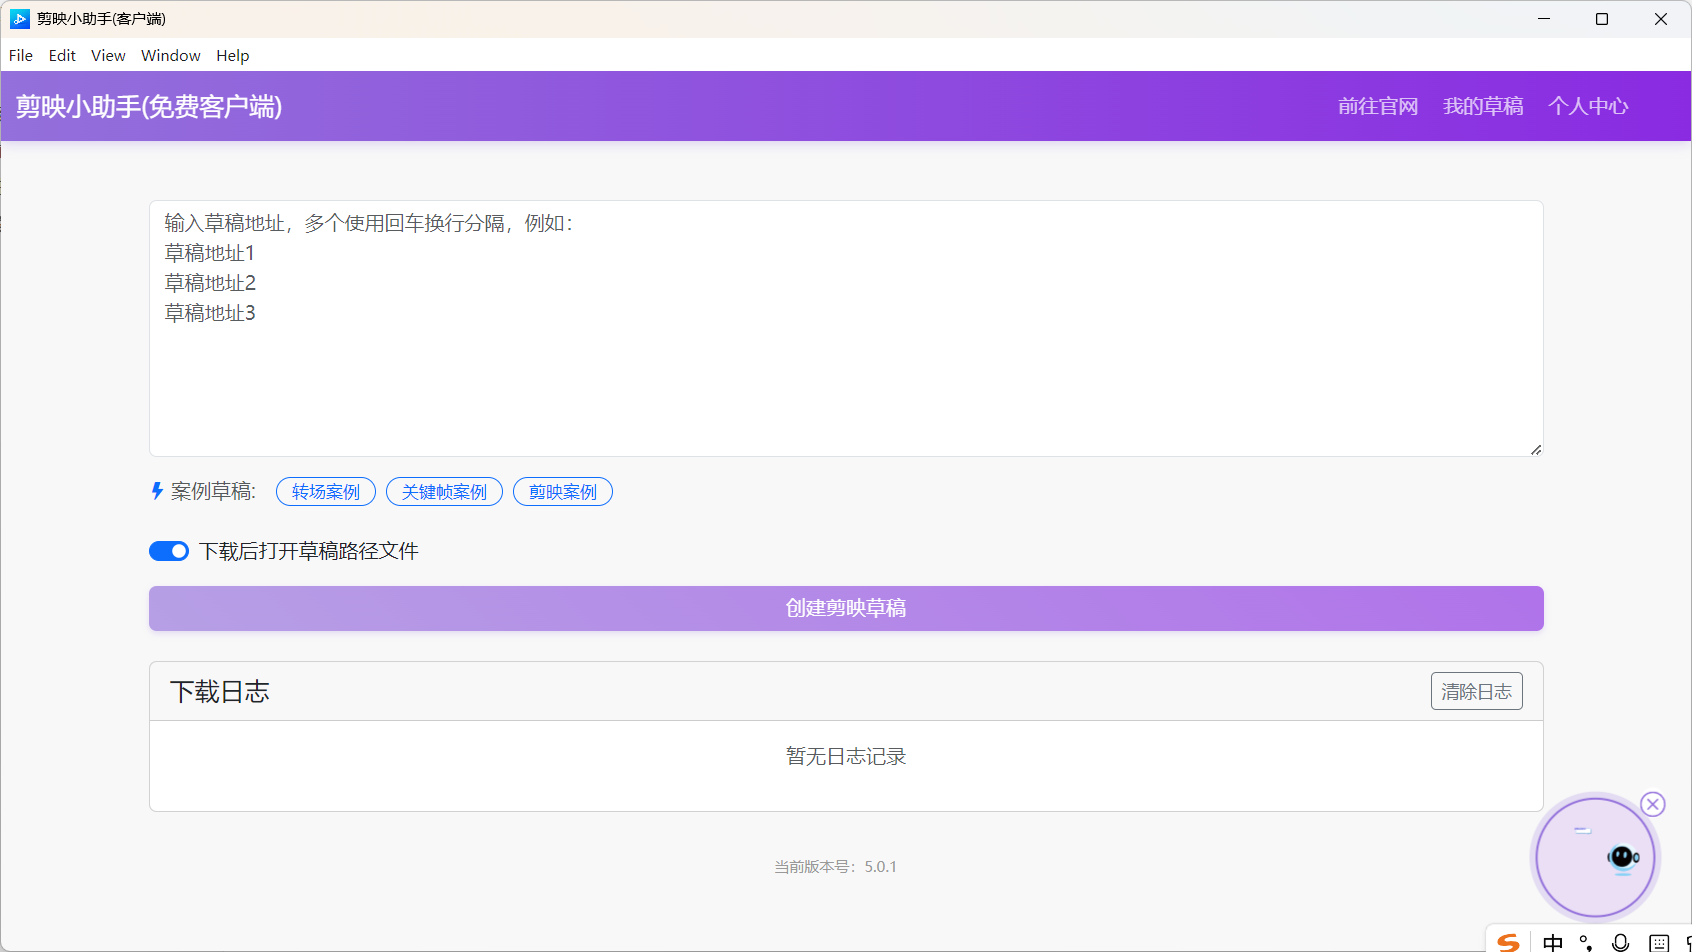Open 前往官网 link in the header

(x=1378, y=106)
